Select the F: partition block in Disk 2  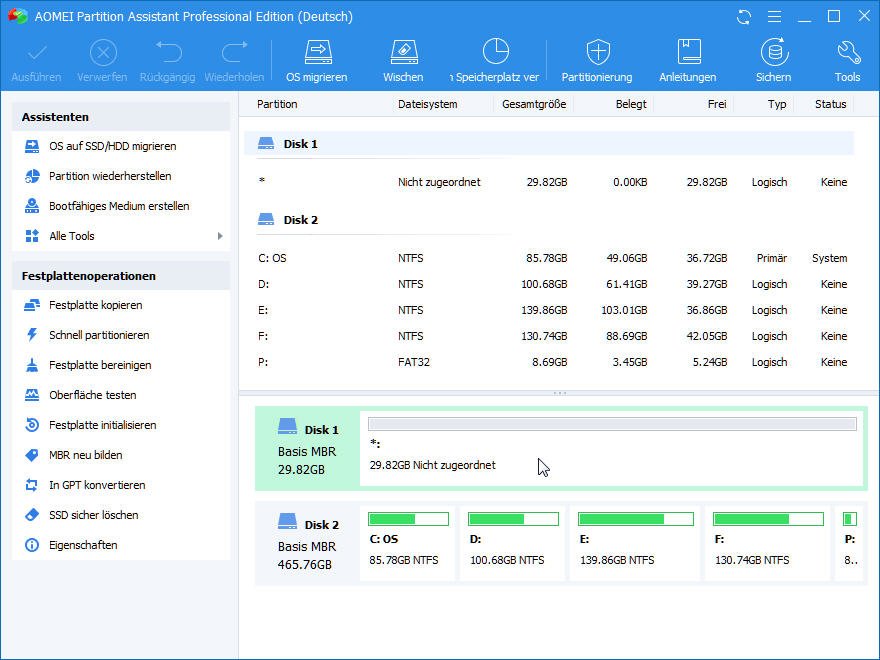[766, 544]
